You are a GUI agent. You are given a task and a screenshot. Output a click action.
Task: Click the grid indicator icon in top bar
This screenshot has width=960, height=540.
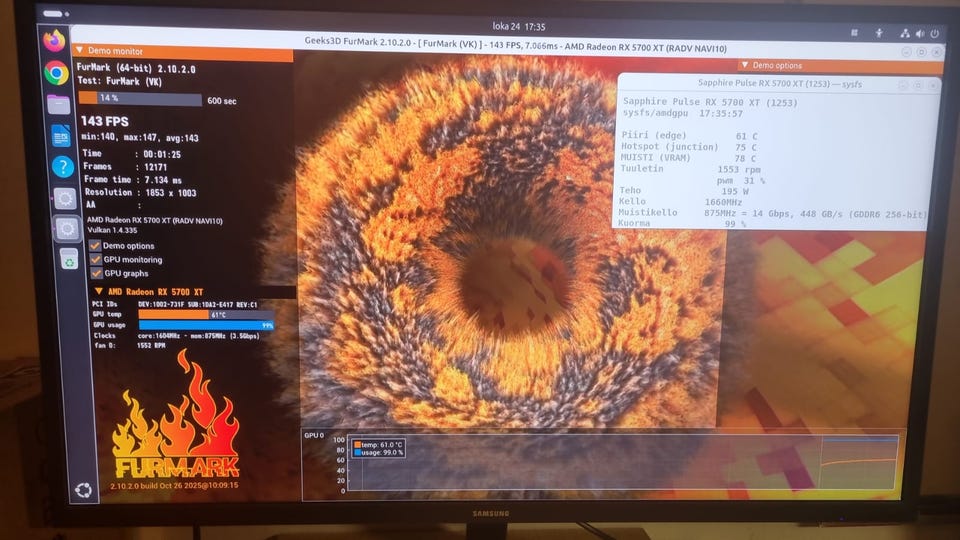[854, 33]
